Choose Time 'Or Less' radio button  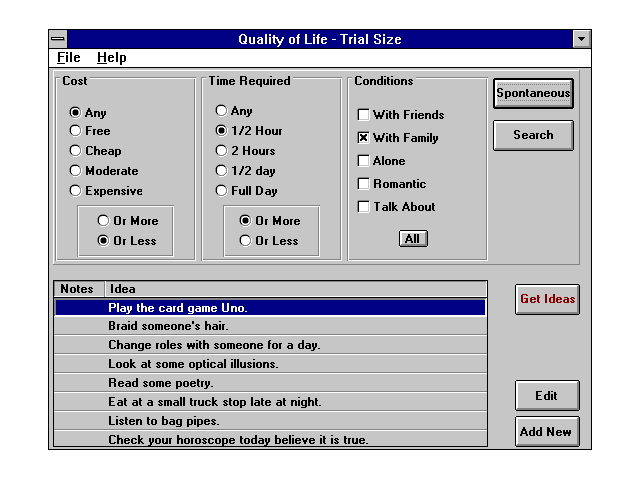point(245,241)
